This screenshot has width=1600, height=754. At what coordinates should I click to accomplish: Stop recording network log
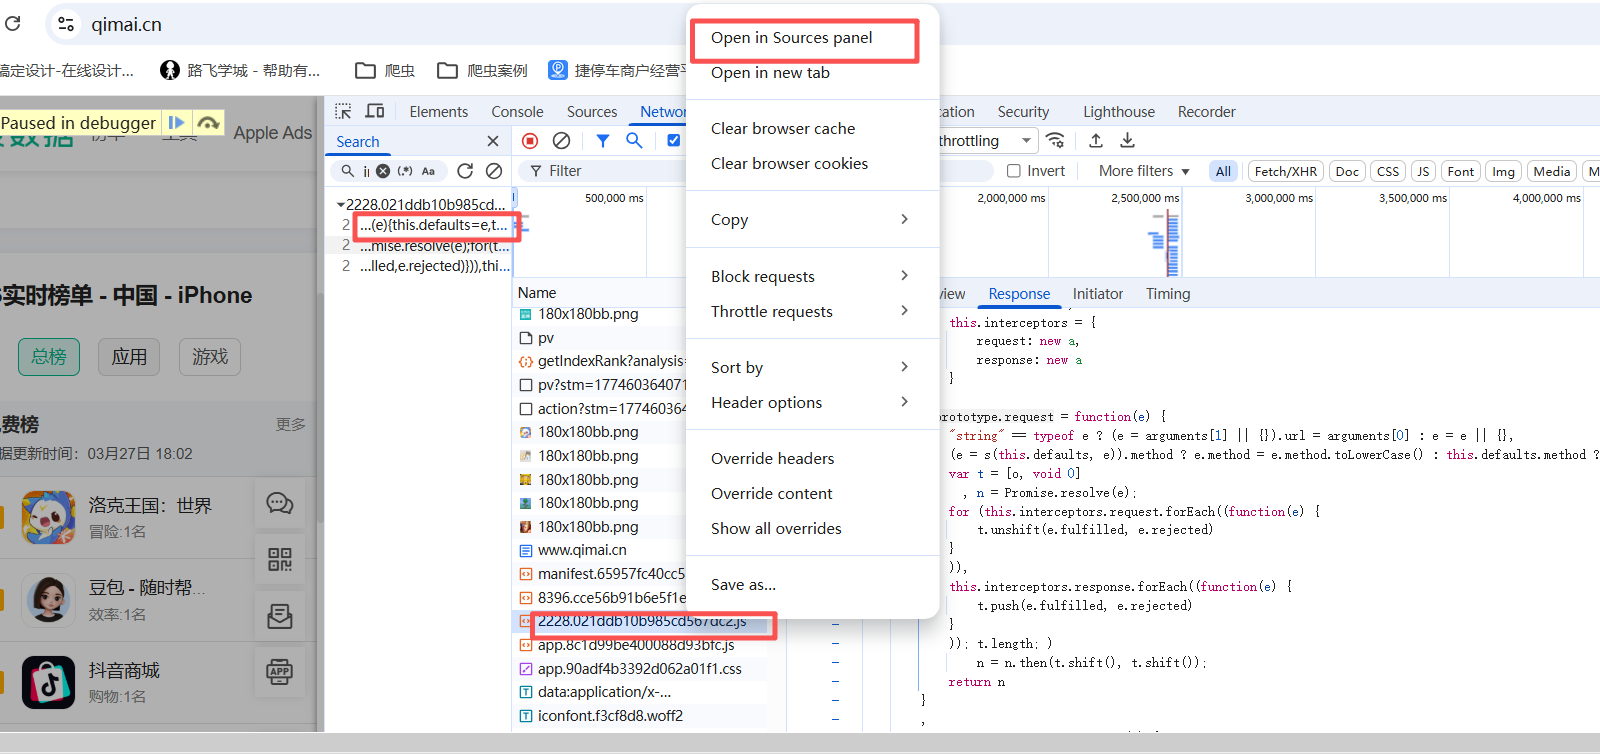(530, 141)
